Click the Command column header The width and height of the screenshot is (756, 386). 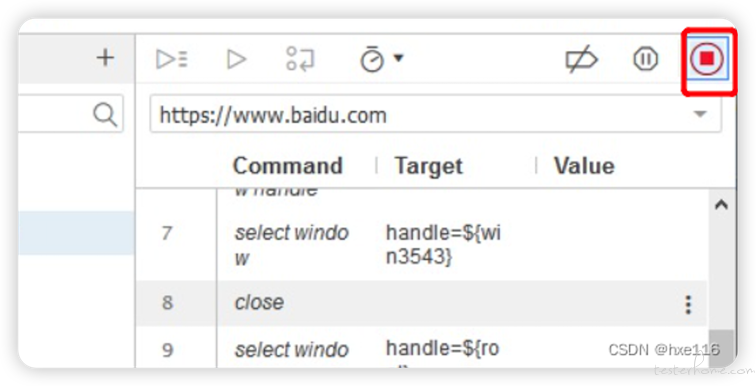pyautogui.click(x=287, y=166)
